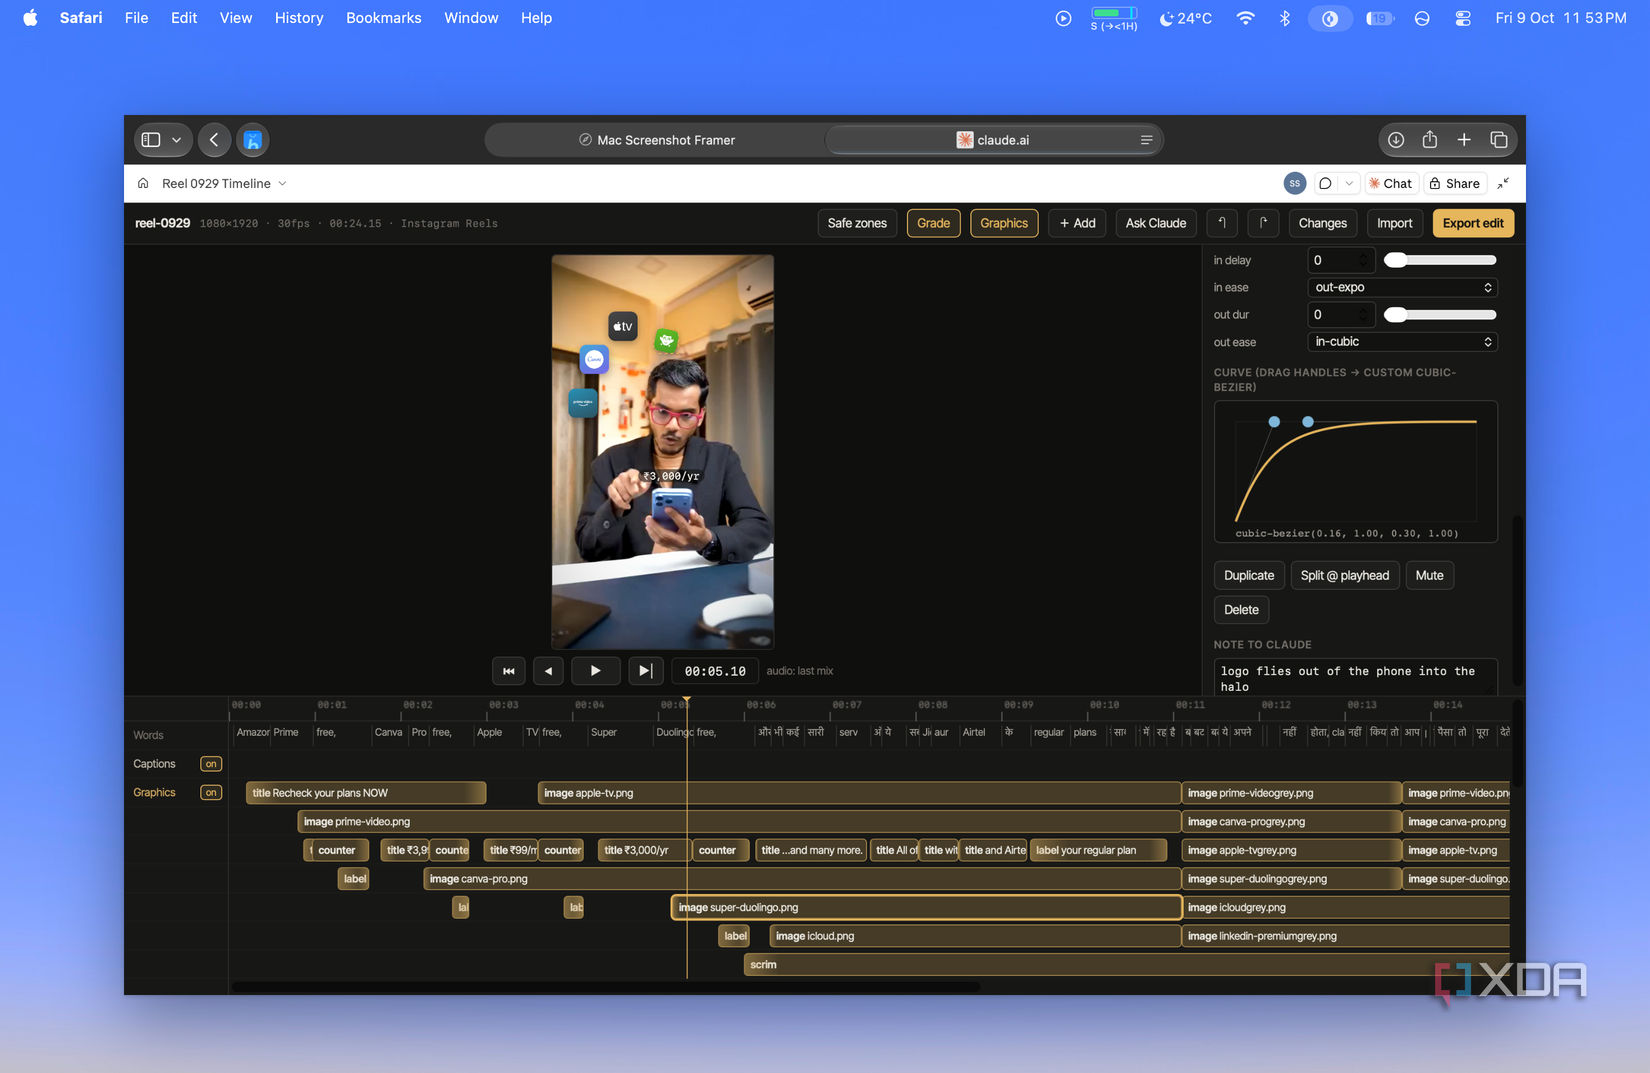Open a new Safari tab
The width and height of the screenshot is (1650, 1073).
[x=1464, y=140]
